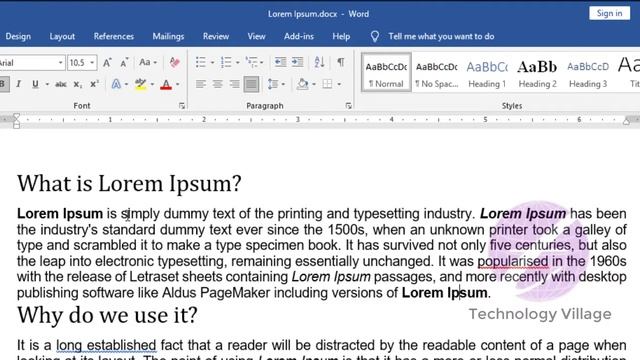The image size is (640, 360).
Task: Open the Tell me lightbulb search
Action: pos(375,36)
